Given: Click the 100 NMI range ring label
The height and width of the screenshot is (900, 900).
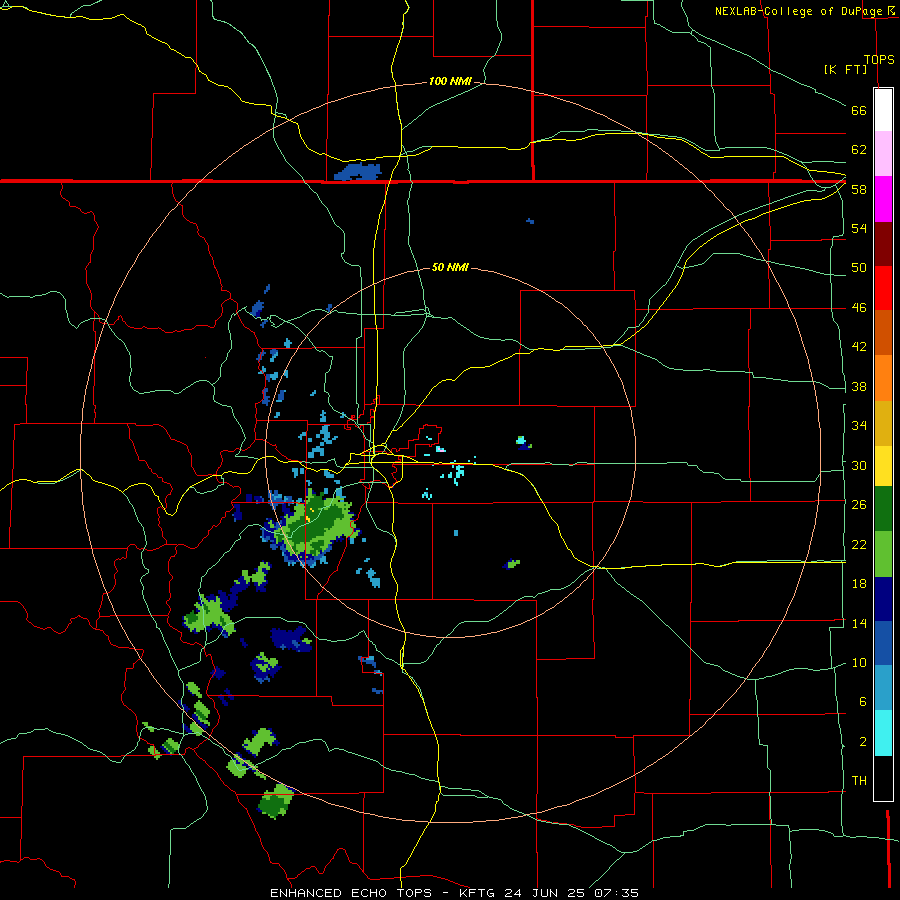Looking at the screenshot, I should pyautogui.click(x=450, y=82).
